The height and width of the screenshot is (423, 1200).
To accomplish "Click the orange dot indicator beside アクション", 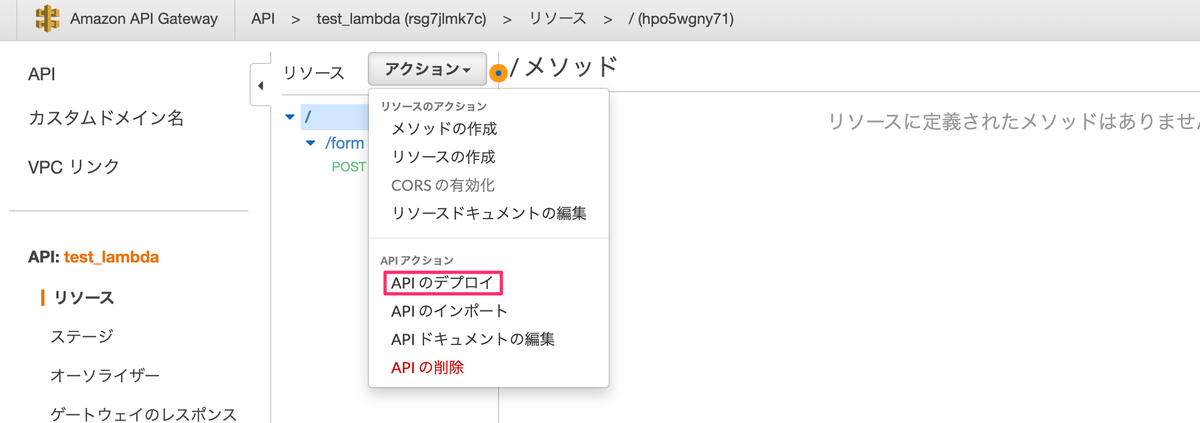I will pyautogui.click(x=499, y=73).
